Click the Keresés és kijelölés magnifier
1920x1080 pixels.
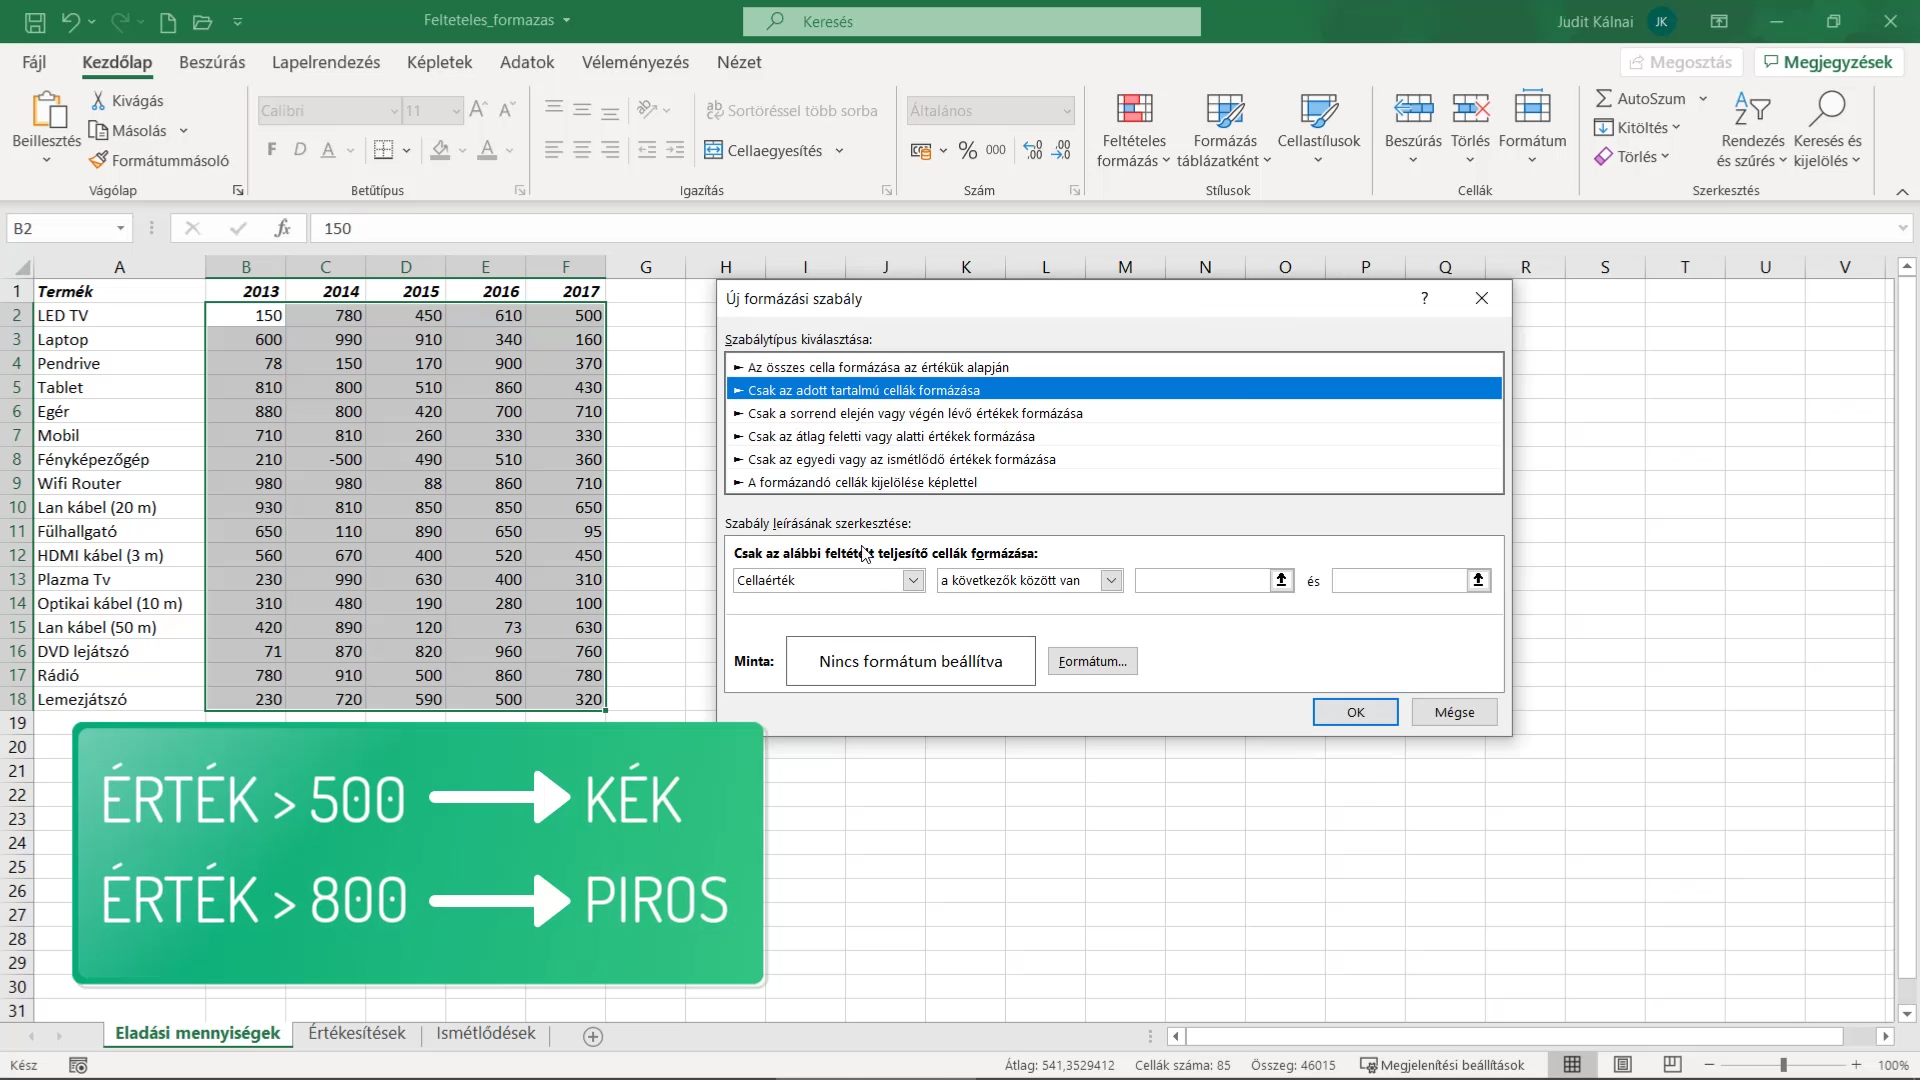click(x=1827, y=108)
